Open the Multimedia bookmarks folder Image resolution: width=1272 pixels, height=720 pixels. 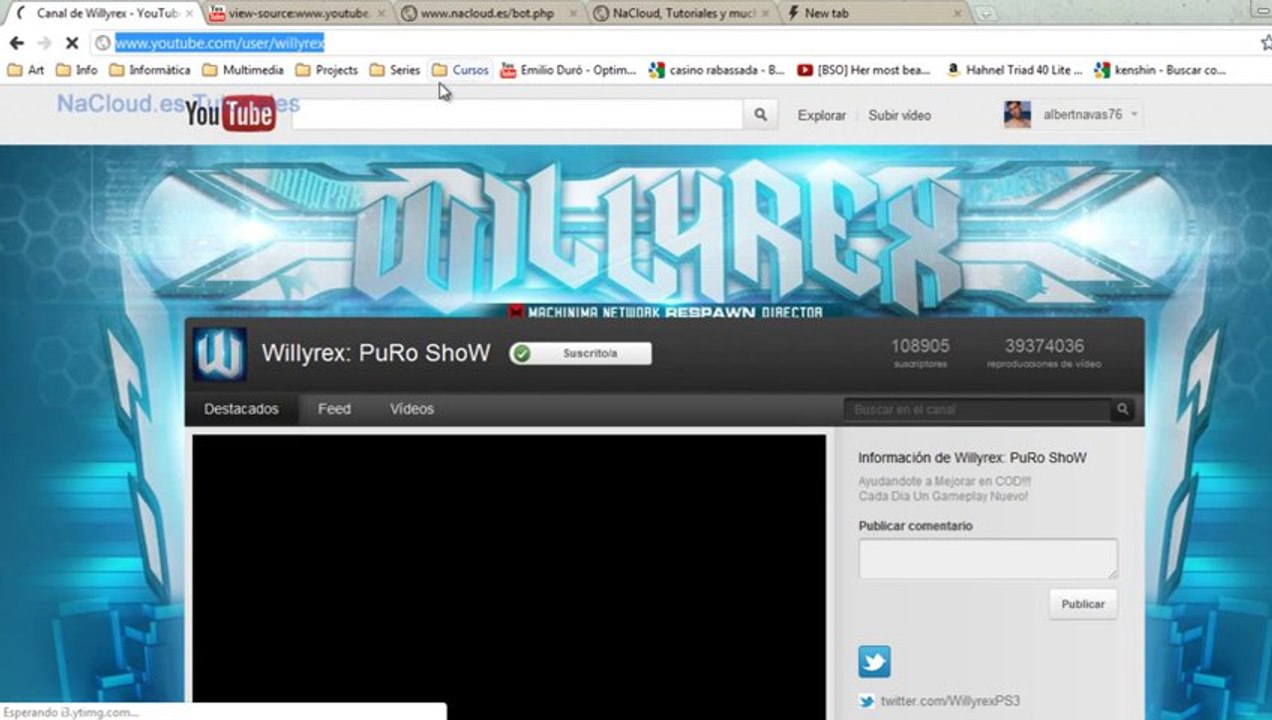(243, 70)
